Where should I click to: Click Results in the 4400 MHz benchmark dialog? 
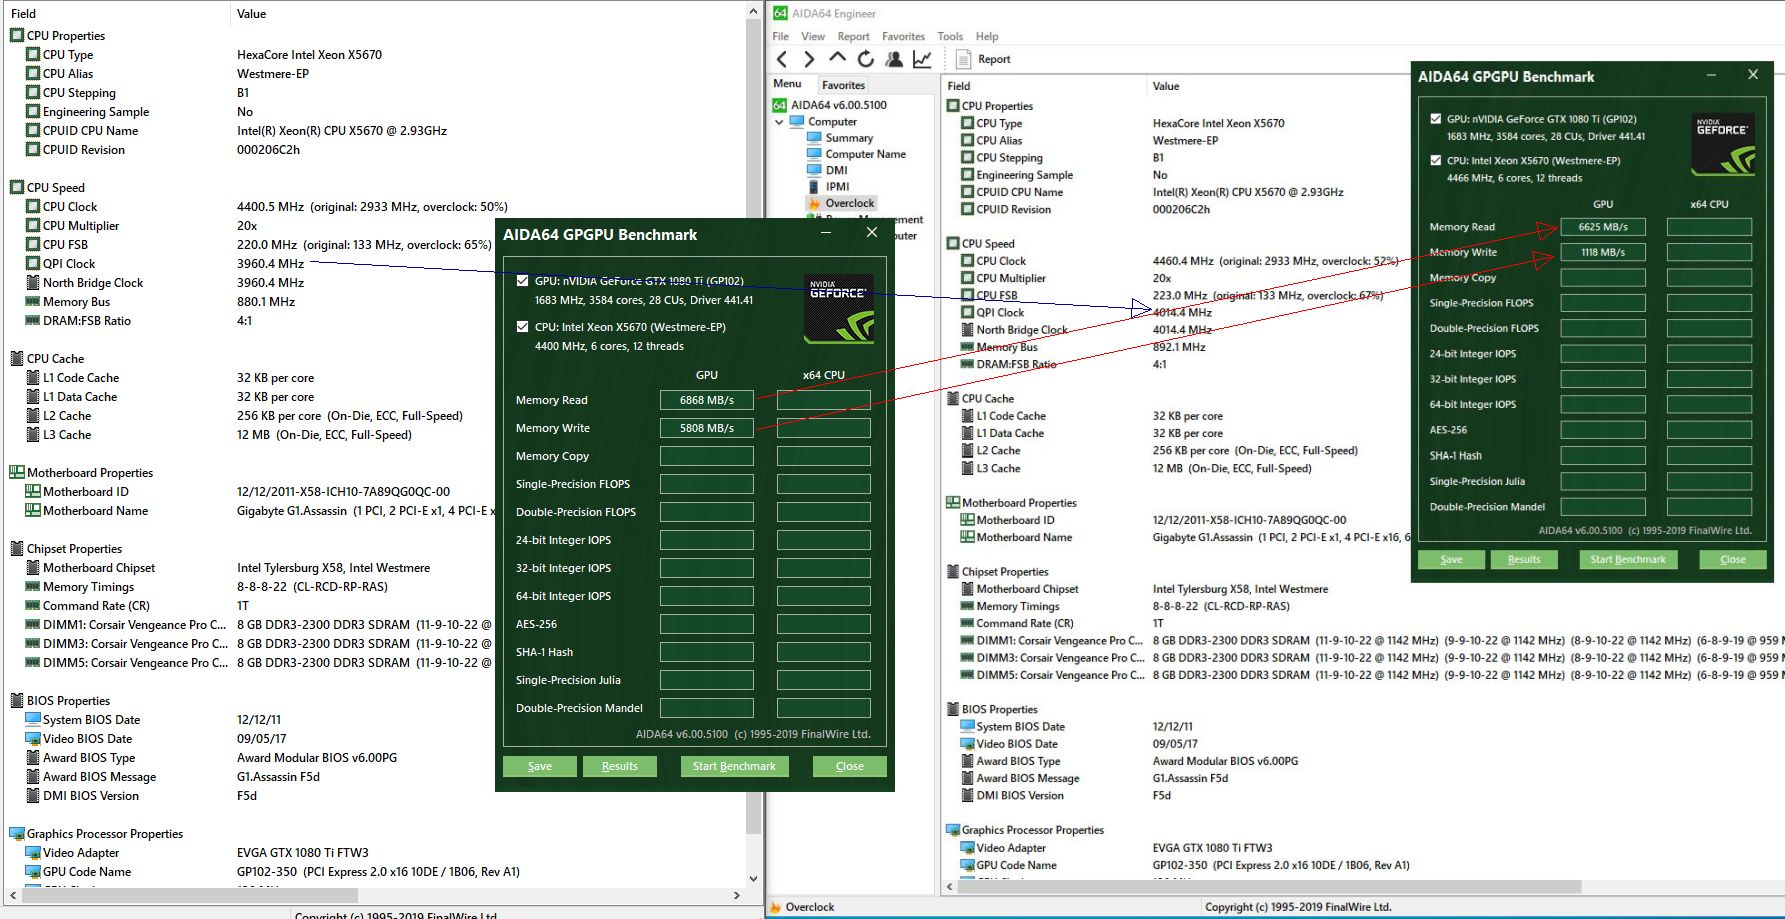[x=620, y=766]
